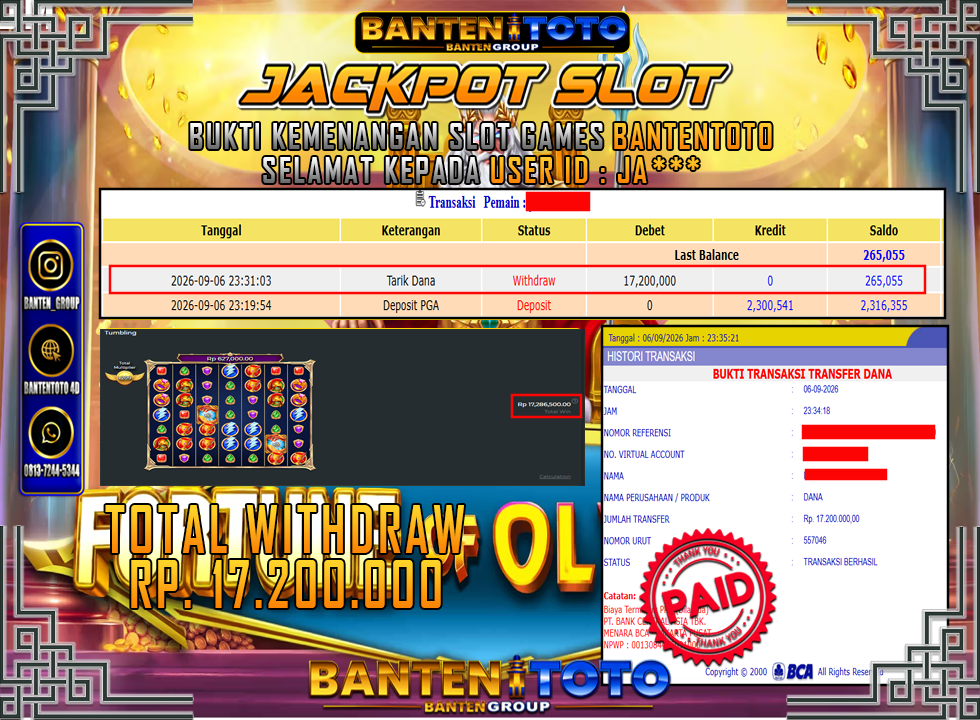Click the Transaksi Pemain heading

[x=477, y=202]
